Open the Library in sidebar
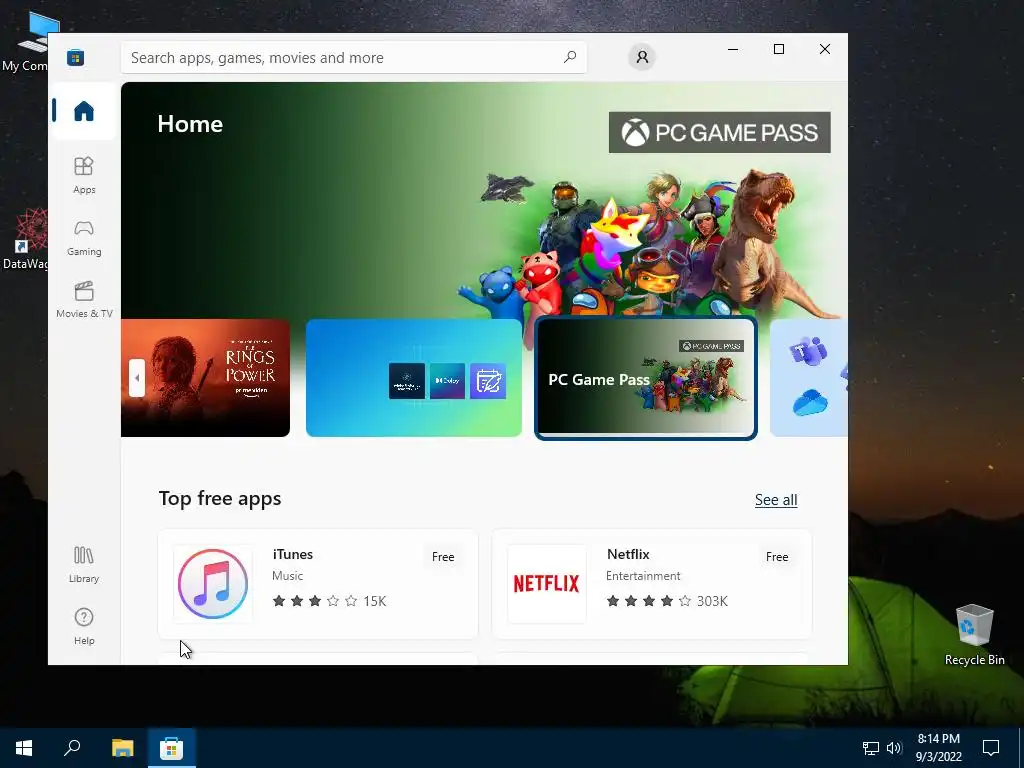The width and height of the screenshot is (1024, 768). [x=84, y=564]
